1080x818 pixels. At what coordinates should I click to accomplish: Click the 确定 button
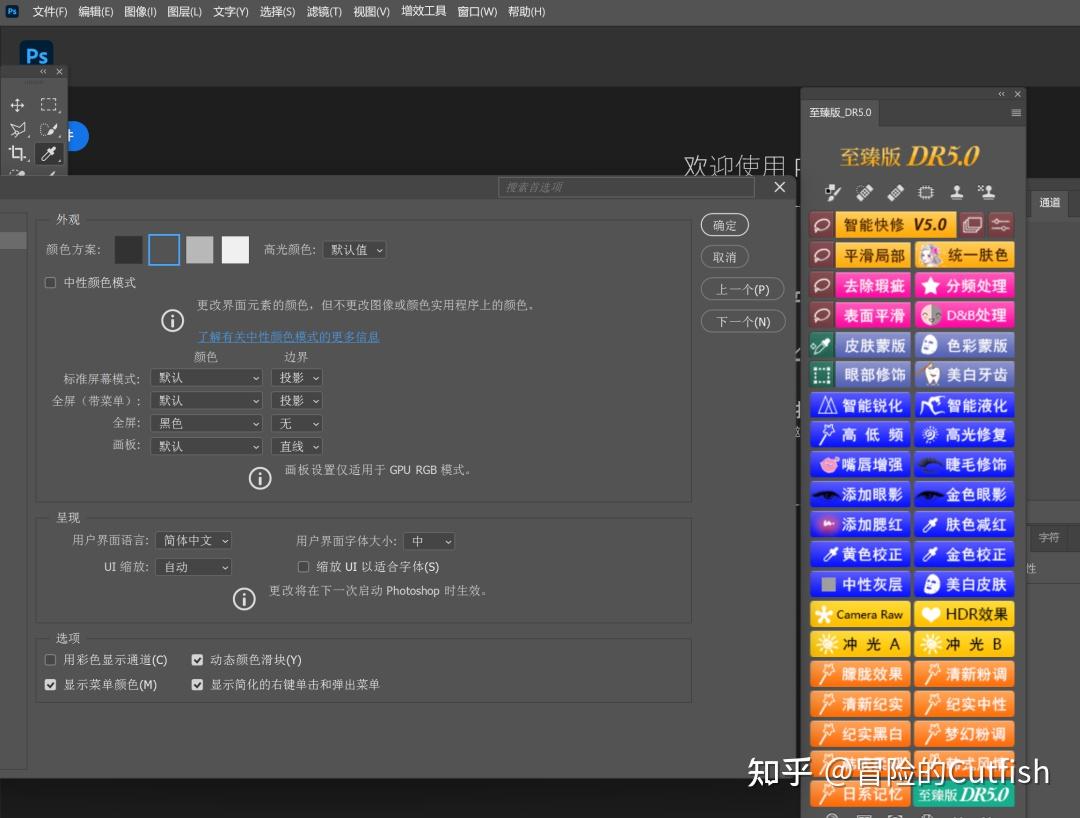tap(724, 225)
